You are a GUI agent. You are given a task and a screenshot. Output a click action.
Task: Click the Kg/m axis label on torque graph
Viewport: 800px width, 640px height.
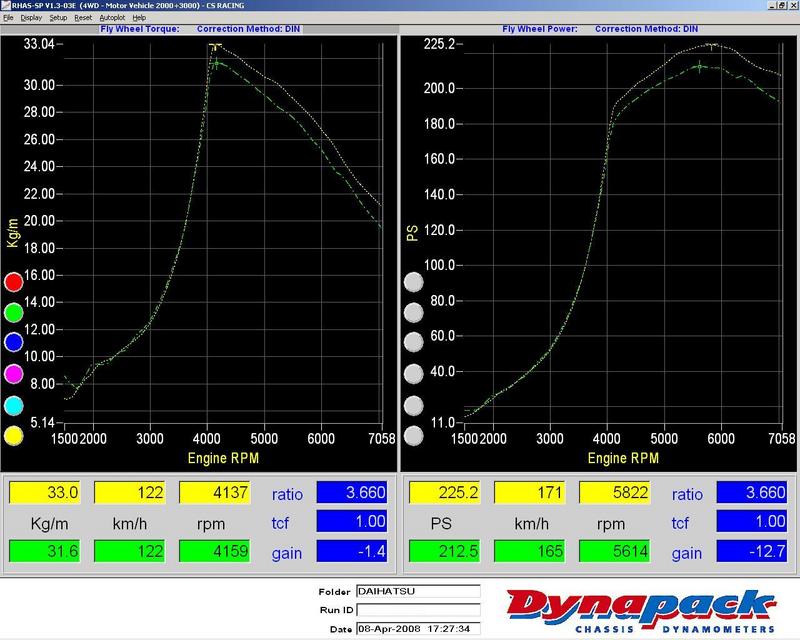click(13, 233)
